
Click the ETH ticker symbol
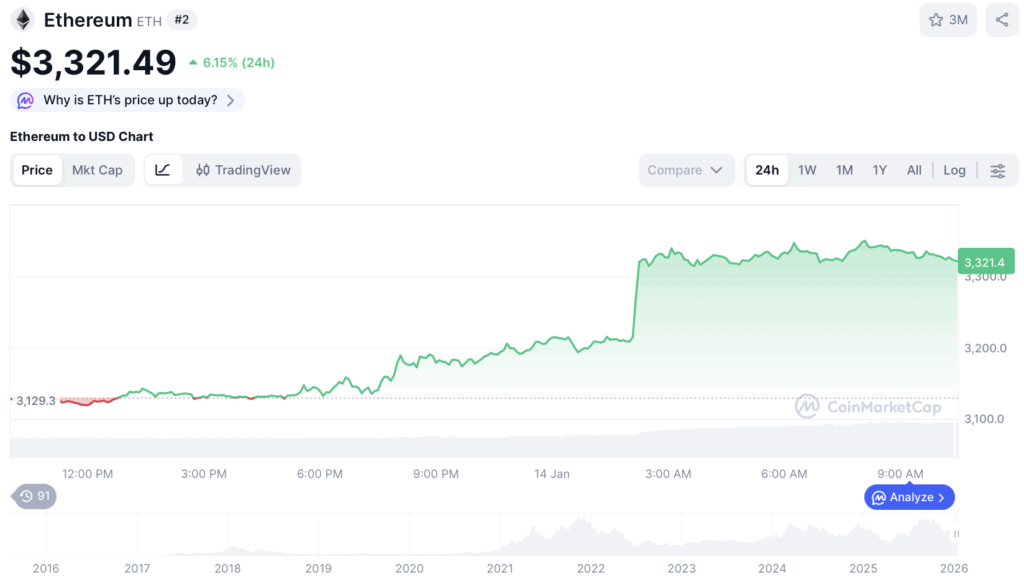[x=149, y=21]
